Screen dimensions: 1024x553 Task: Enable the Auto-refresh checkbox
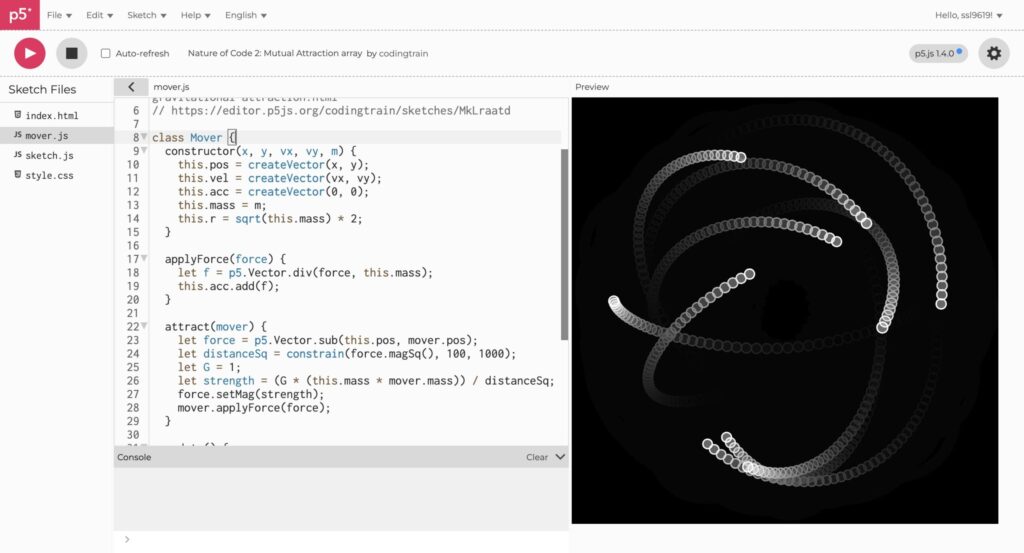point(106,53)
